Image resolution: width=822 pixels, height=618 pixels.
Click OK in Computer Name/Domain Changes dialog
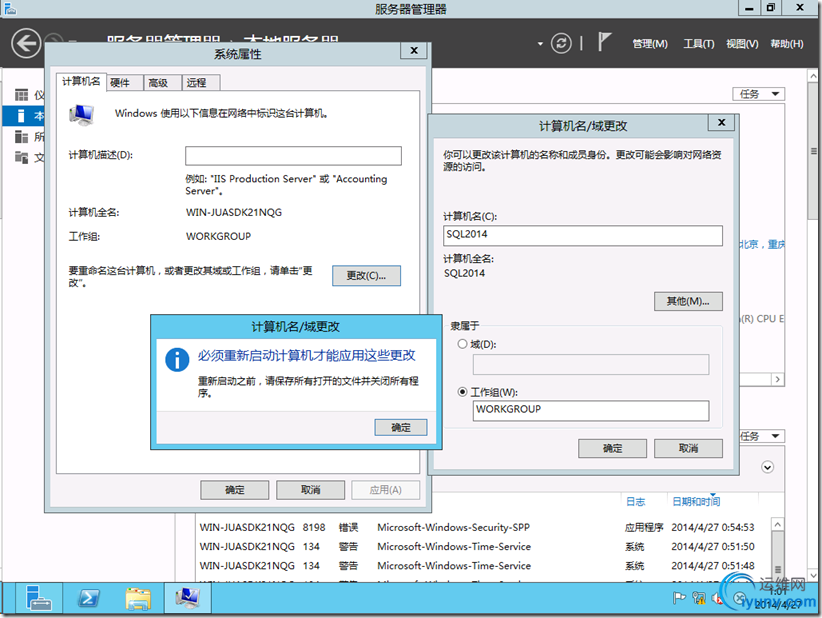click(x=612, y=448)
